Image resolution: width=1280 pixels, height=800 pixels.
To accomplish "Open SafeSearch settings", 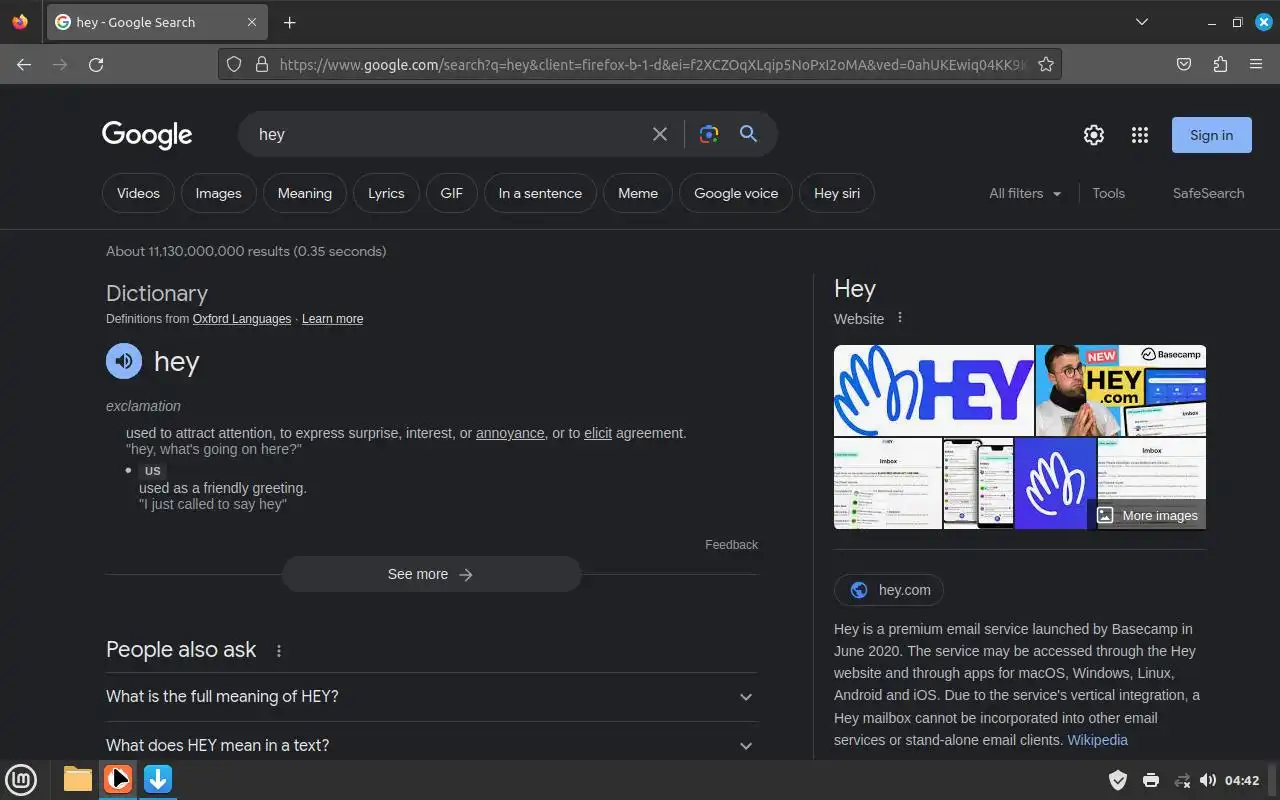I will [x=1208, y=193].
